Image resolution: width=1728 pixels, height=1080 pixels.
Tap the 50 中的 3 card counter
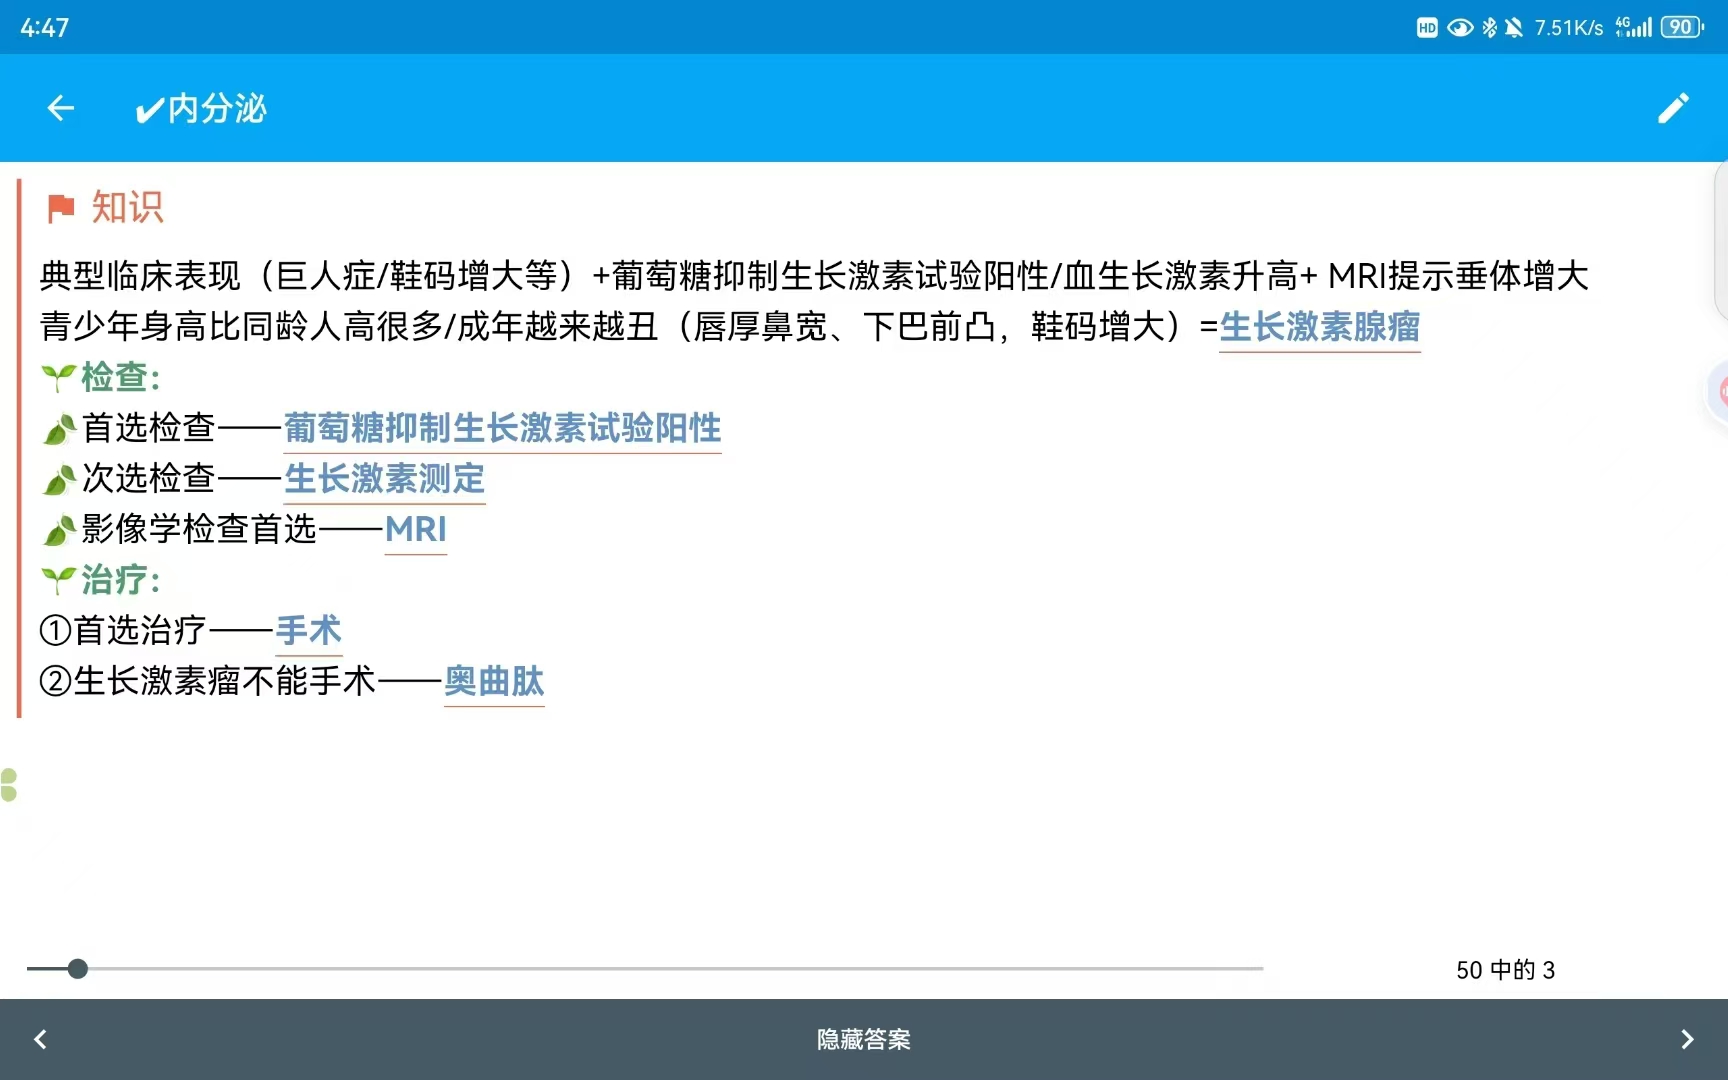(1505, 970)
